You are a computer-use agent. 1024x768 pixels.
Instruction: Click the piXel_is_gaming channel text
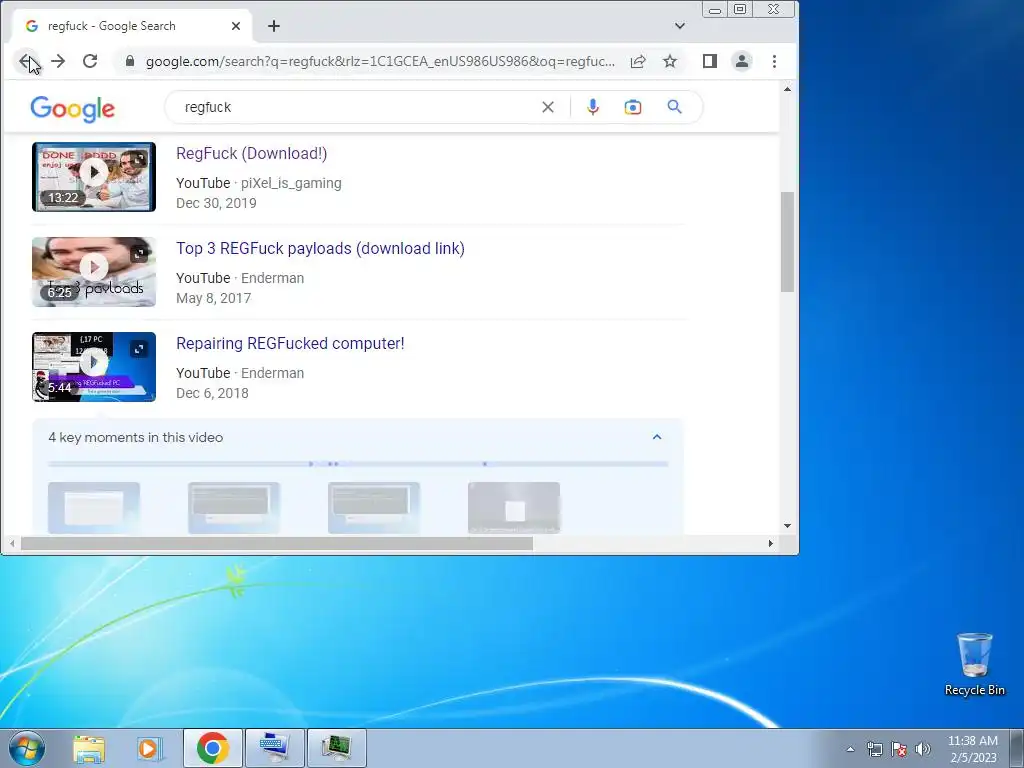coord(291,184)
